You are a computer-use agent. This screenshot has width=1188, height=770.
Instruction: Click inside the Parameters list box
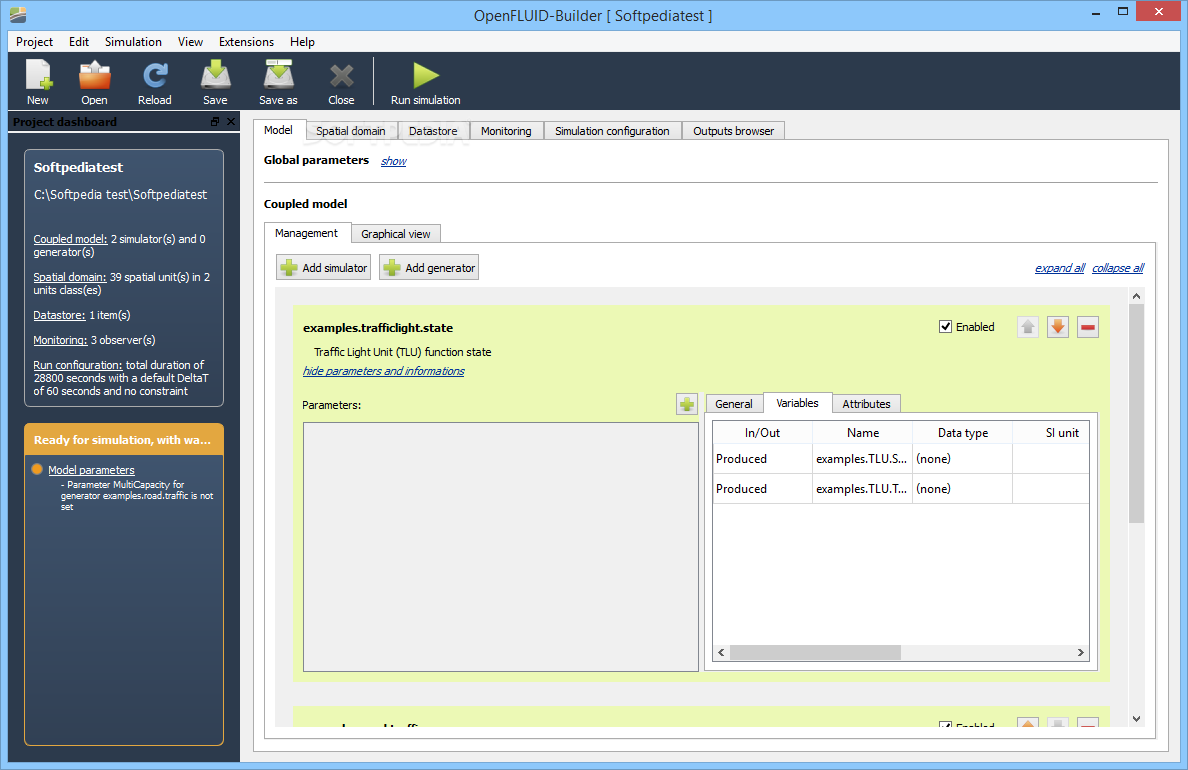point(501,546)
